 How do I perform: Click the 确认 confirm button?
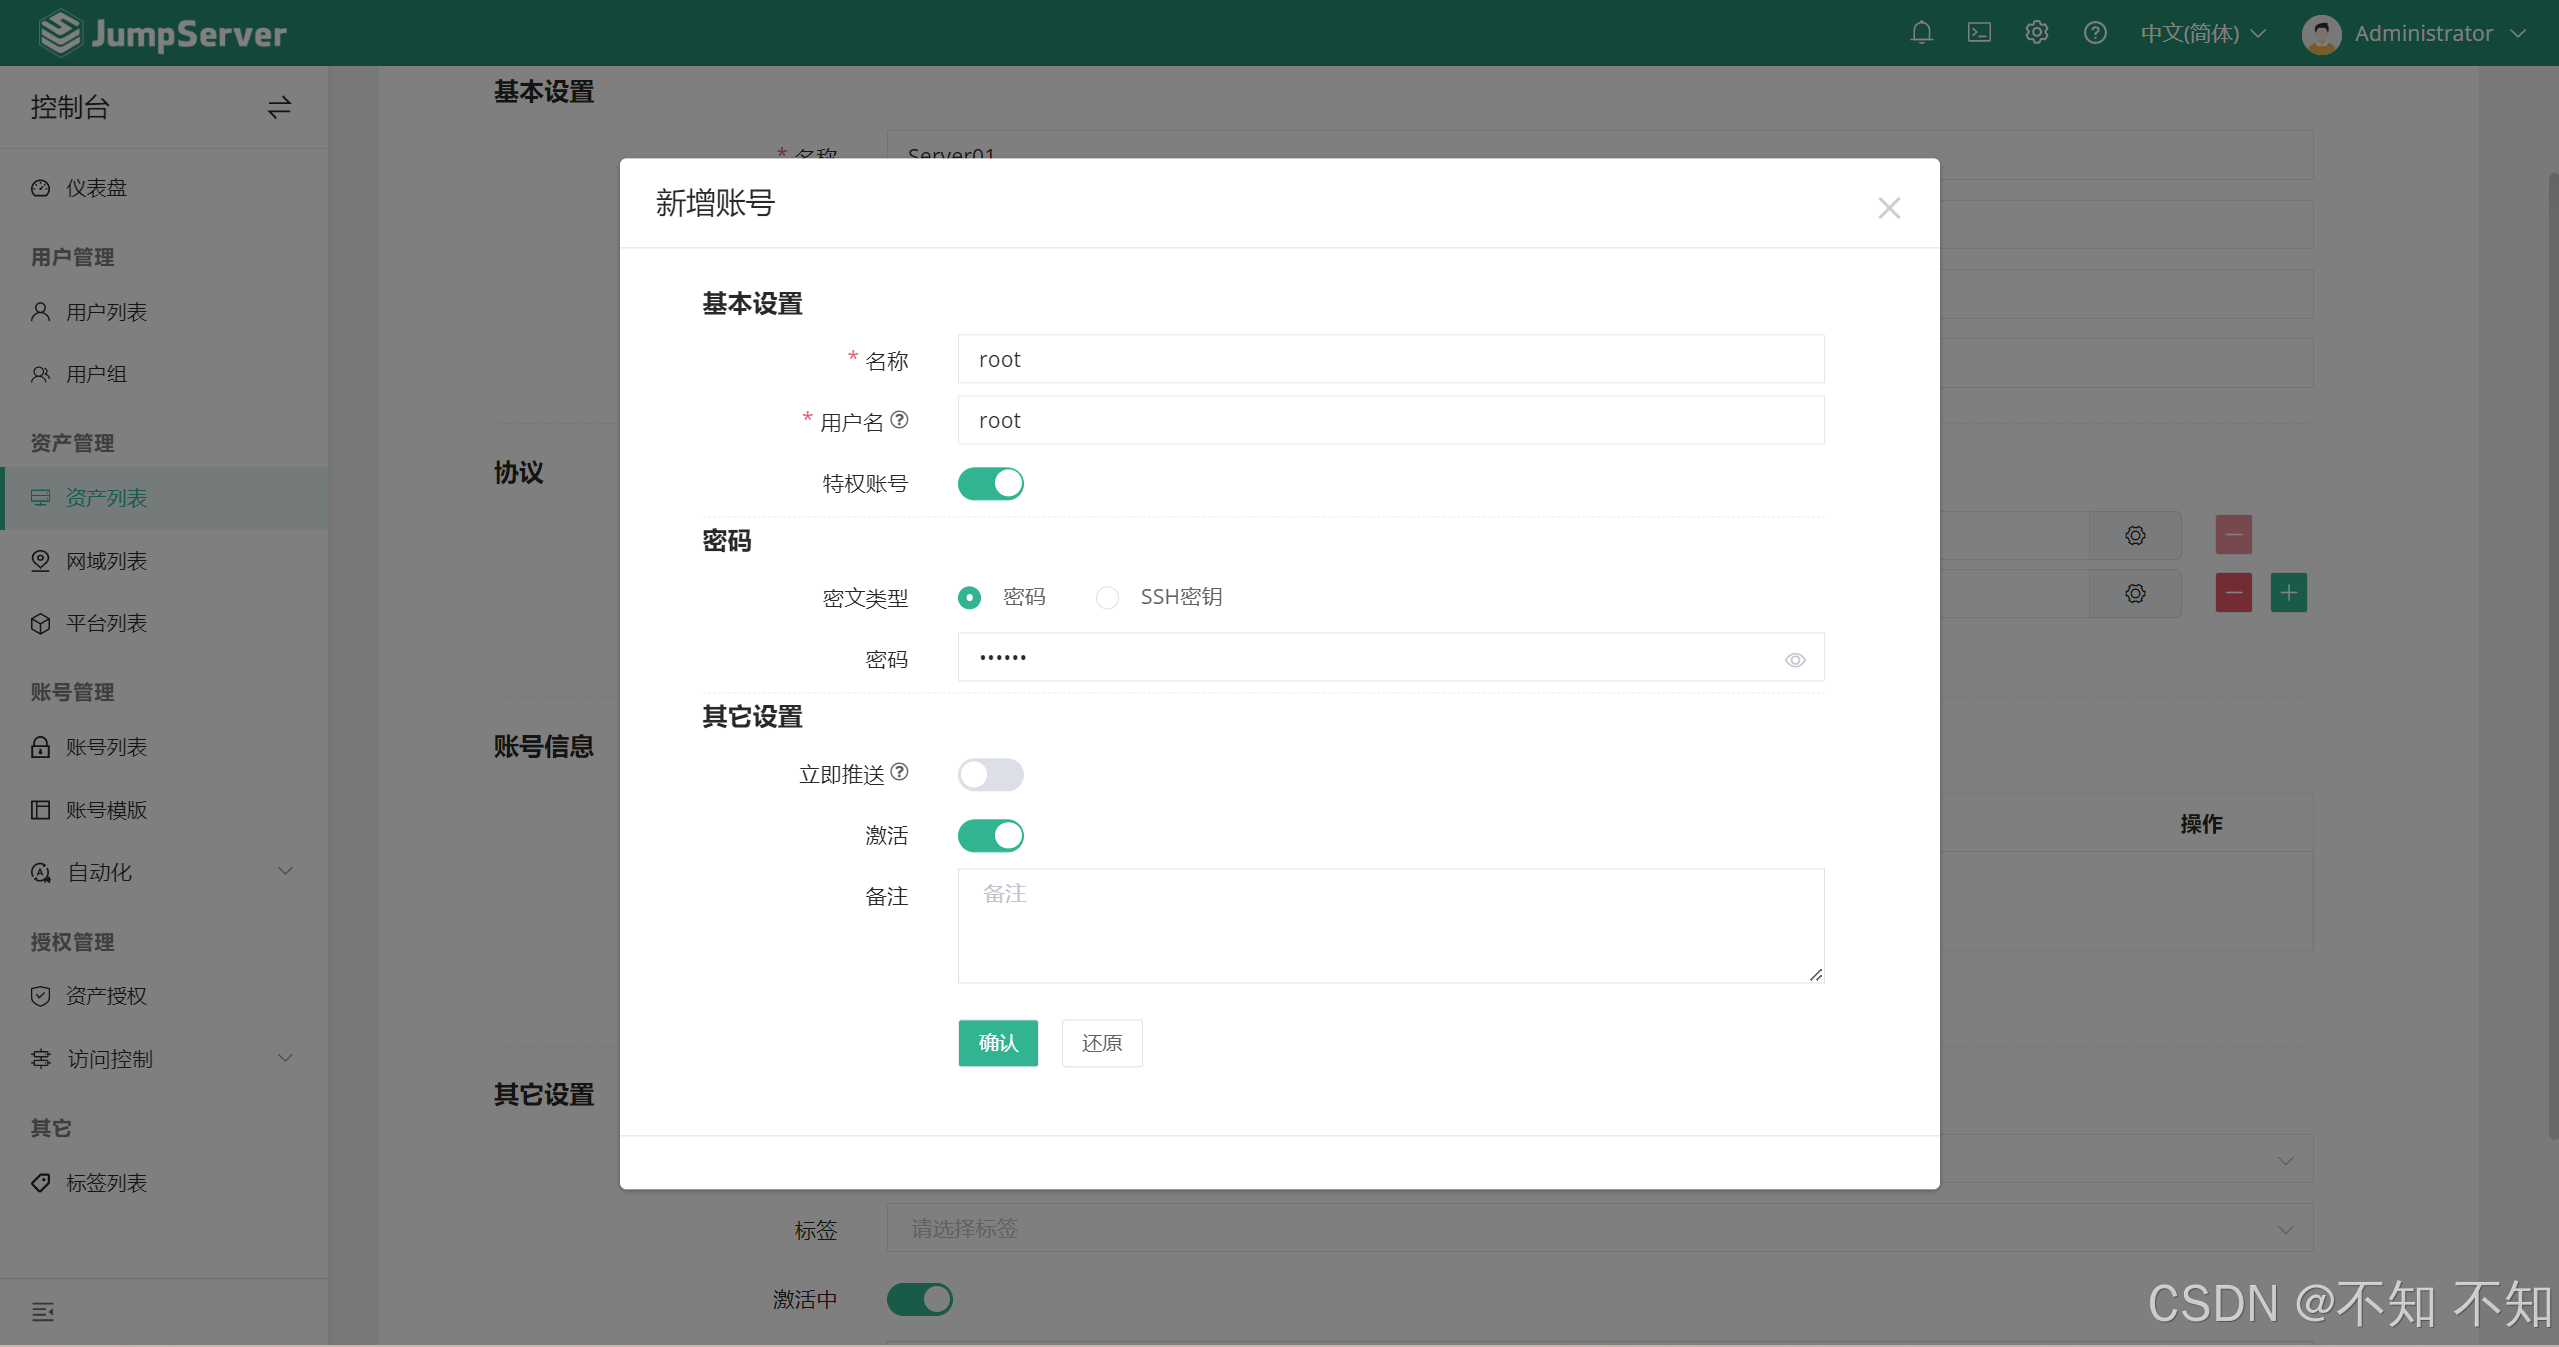point(997,1043)
